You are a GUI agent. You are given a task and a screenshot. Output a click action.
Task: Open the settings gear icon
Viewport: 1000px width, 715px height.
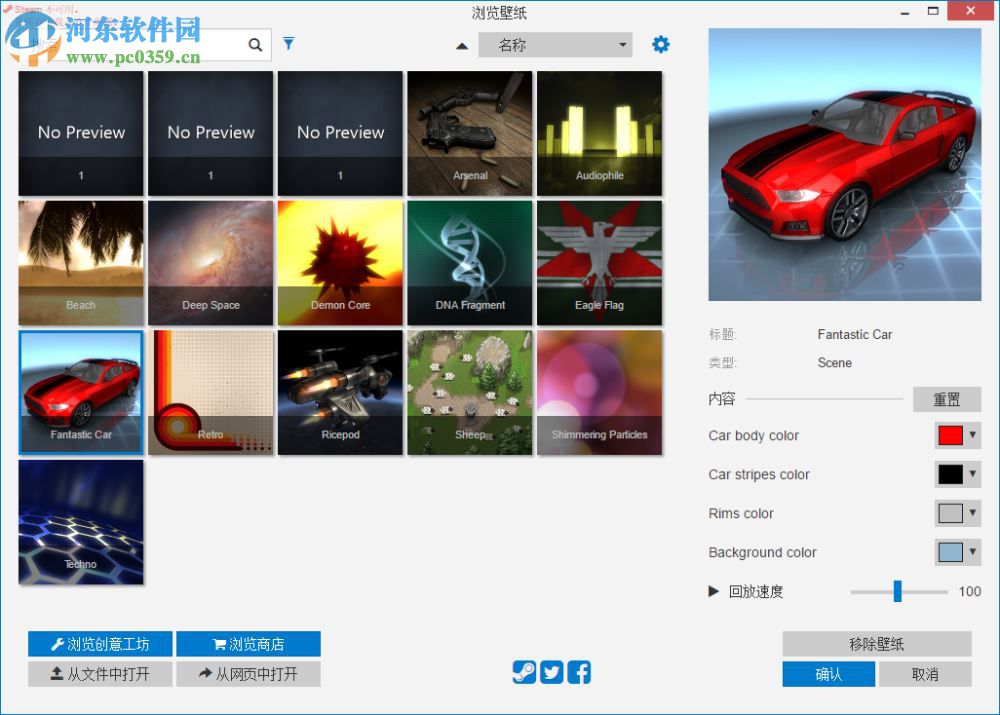coord(661,45)
